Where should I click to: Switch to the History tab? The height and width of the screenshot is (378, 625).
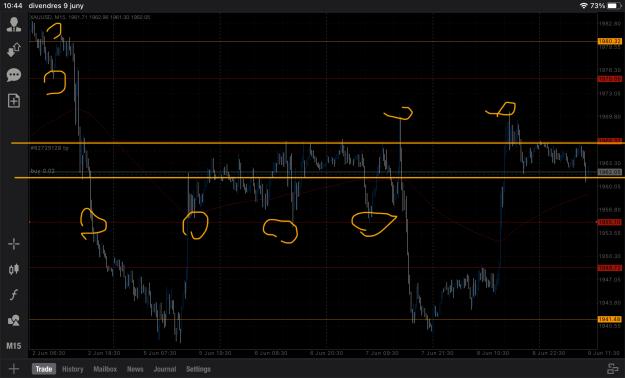(x=73, y=369)
